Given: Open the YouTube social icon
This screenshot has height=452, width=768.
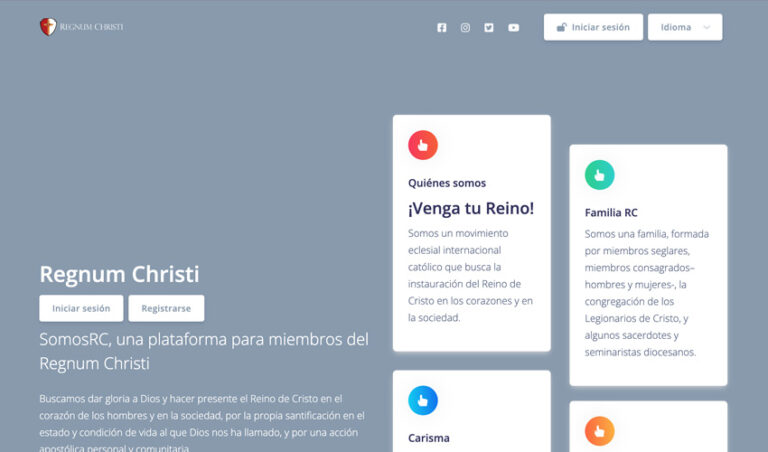Looking at the screenshot, I should coord(513,28).
